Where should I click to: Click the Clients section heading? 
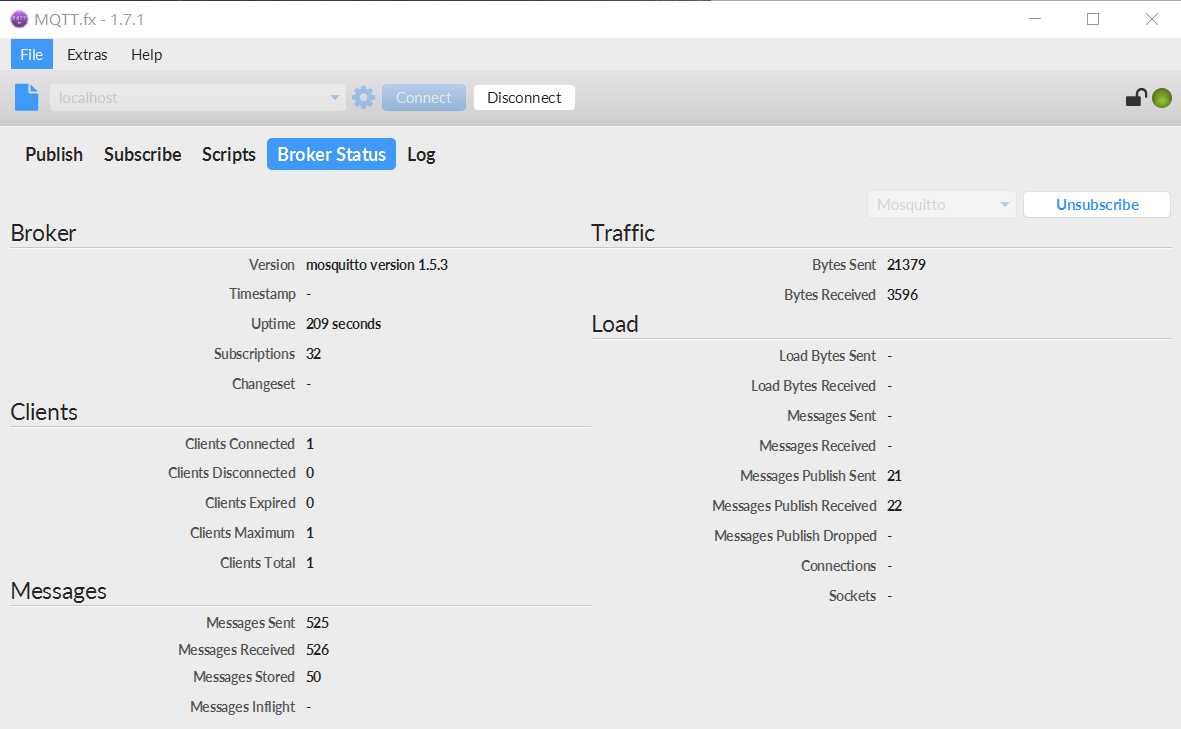(x=44, y=413)
